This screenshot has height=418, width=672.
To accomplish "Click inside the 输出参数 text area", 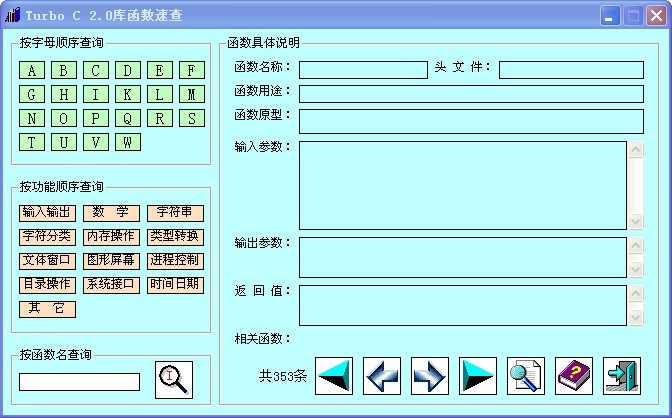I will tap(463, 257).
